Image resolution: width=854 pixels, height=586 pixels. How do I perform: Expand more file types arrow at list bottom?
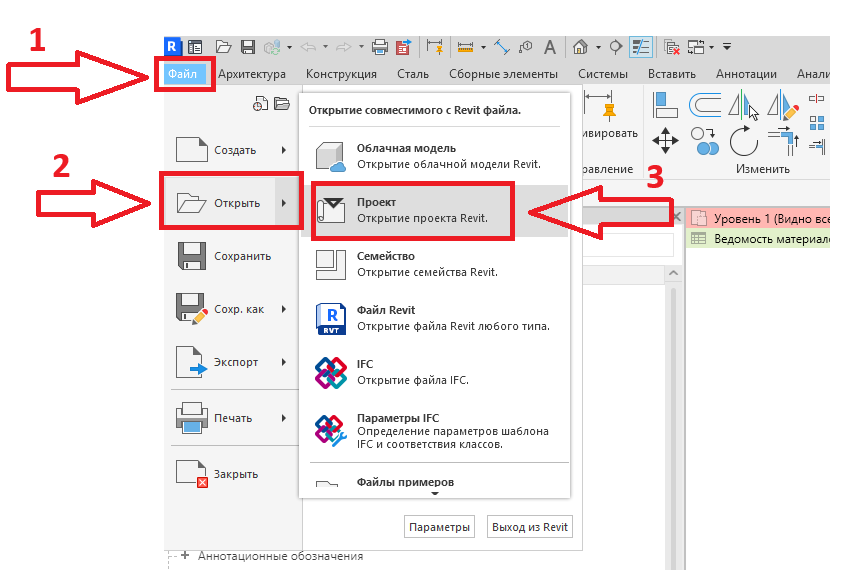point(435,494)
